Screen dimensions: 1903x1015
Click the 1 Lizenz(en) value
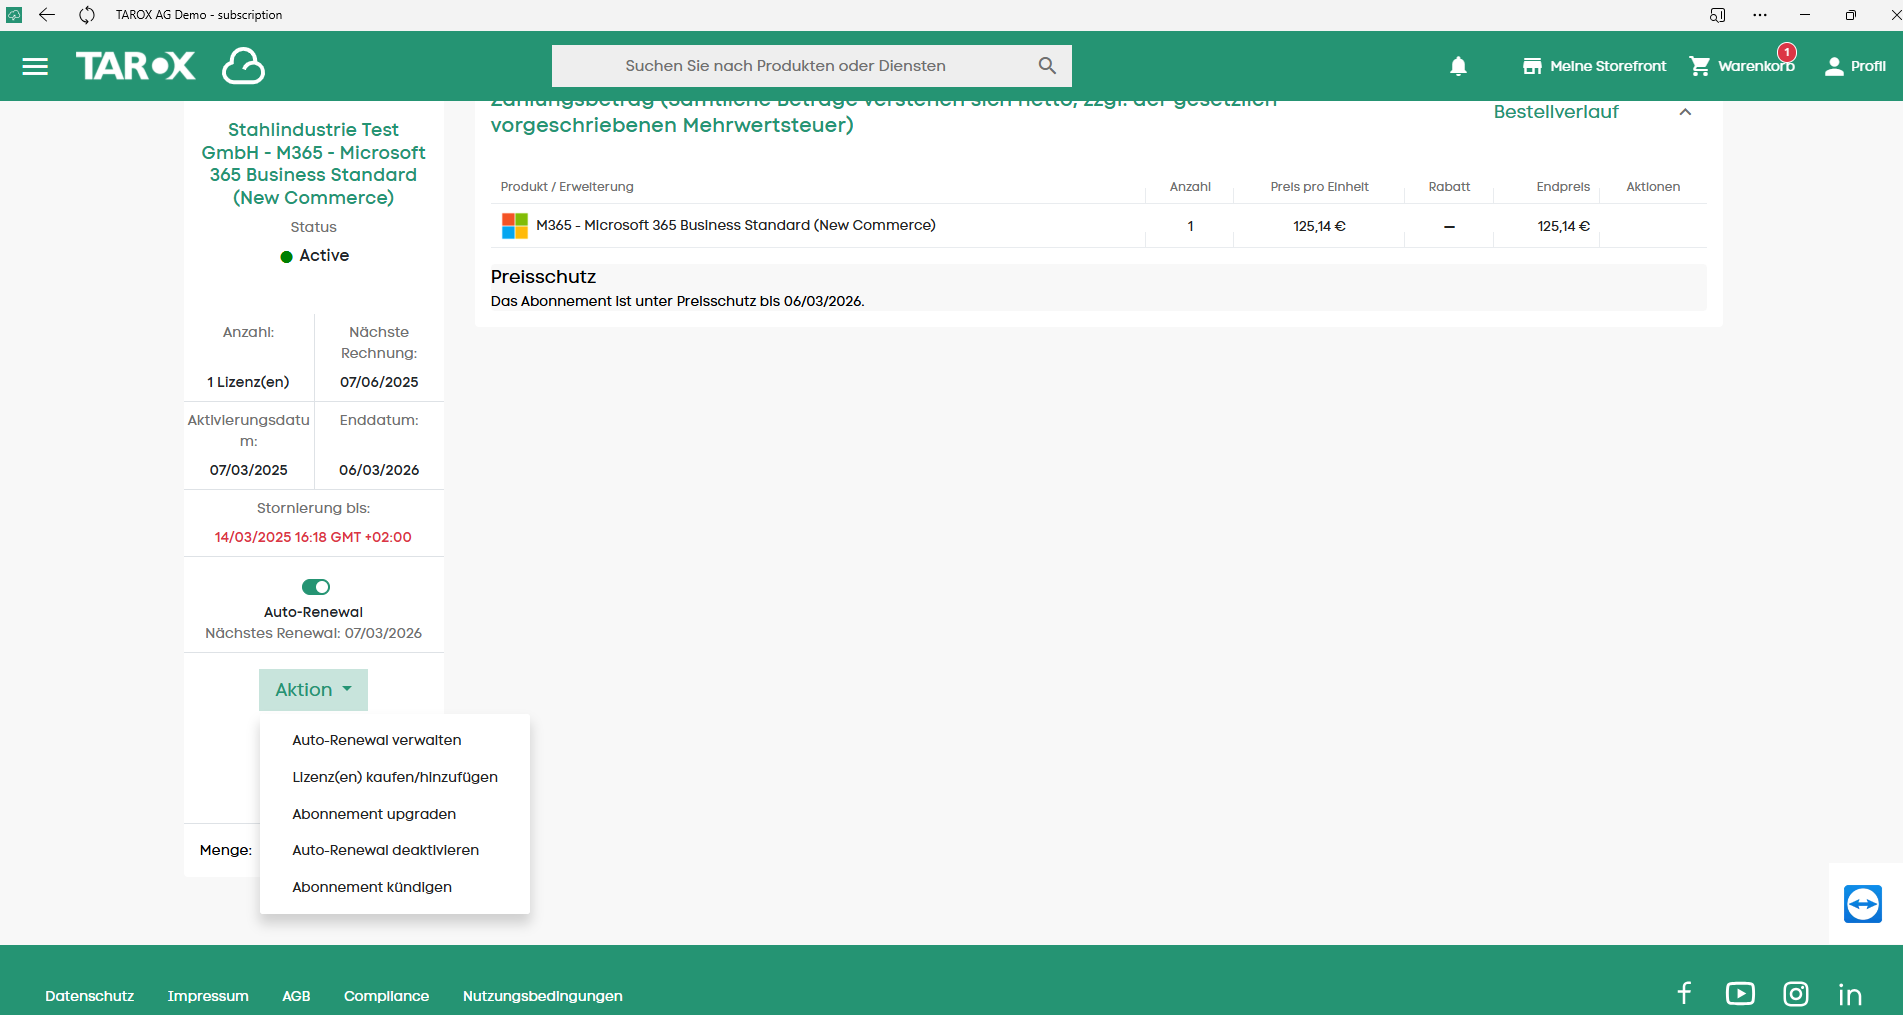(x=248, y=382)
